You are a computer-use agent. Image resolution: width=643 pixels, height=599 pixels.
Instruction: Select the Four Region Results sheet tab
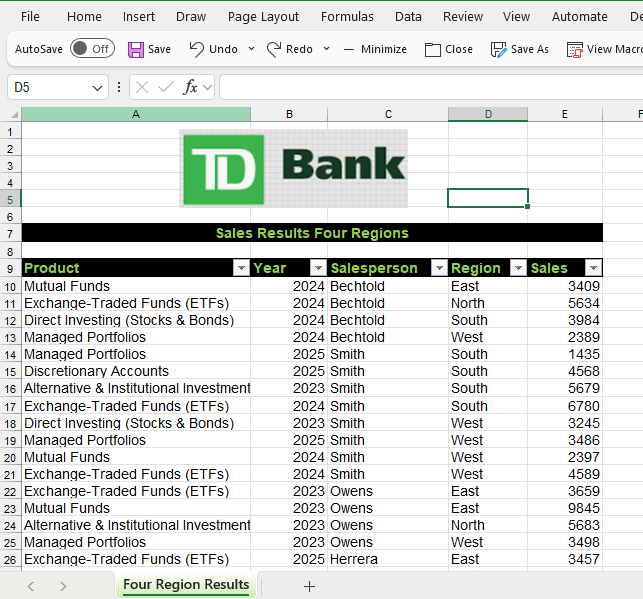click(186, 585)
